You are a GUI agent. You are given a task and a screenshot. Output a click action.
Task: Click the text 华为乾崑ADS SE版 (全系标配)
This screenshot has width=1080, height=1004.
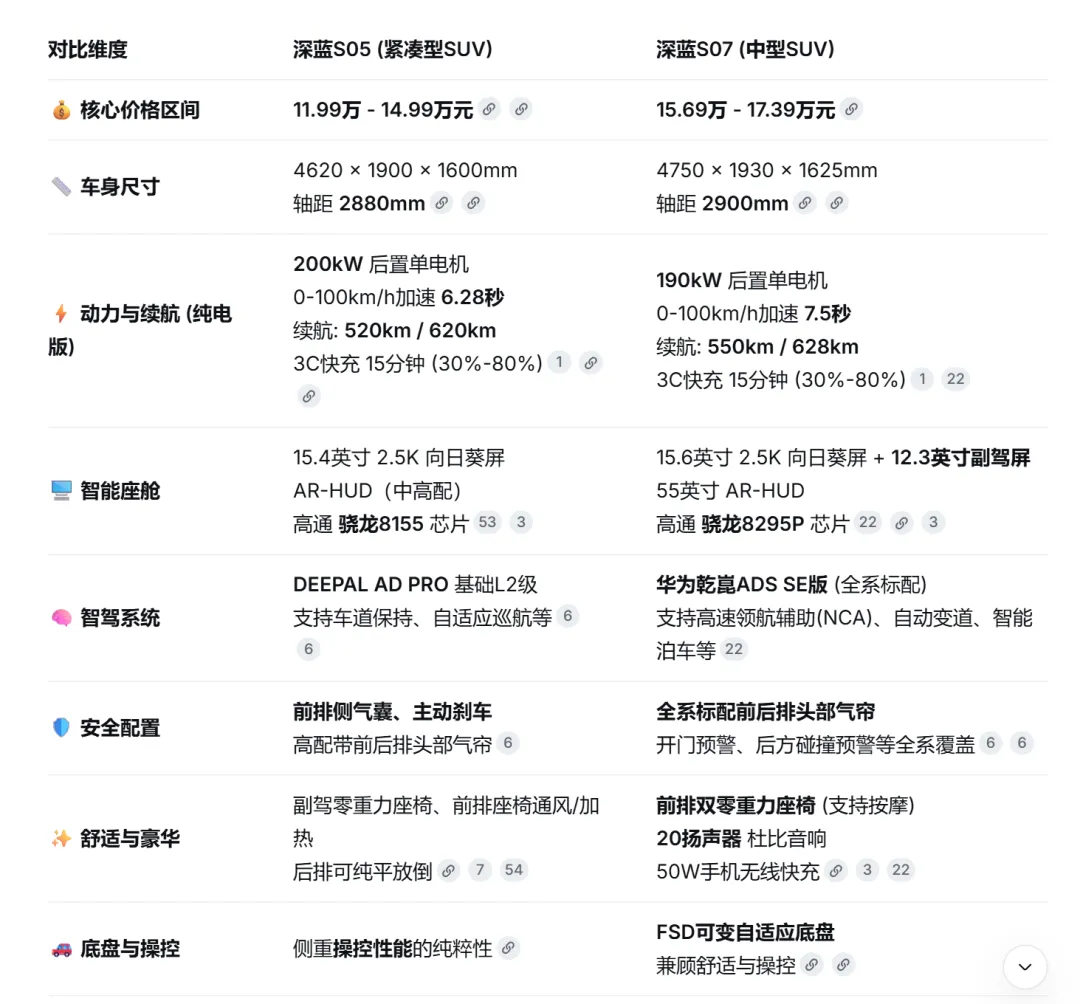pos(791,585)
